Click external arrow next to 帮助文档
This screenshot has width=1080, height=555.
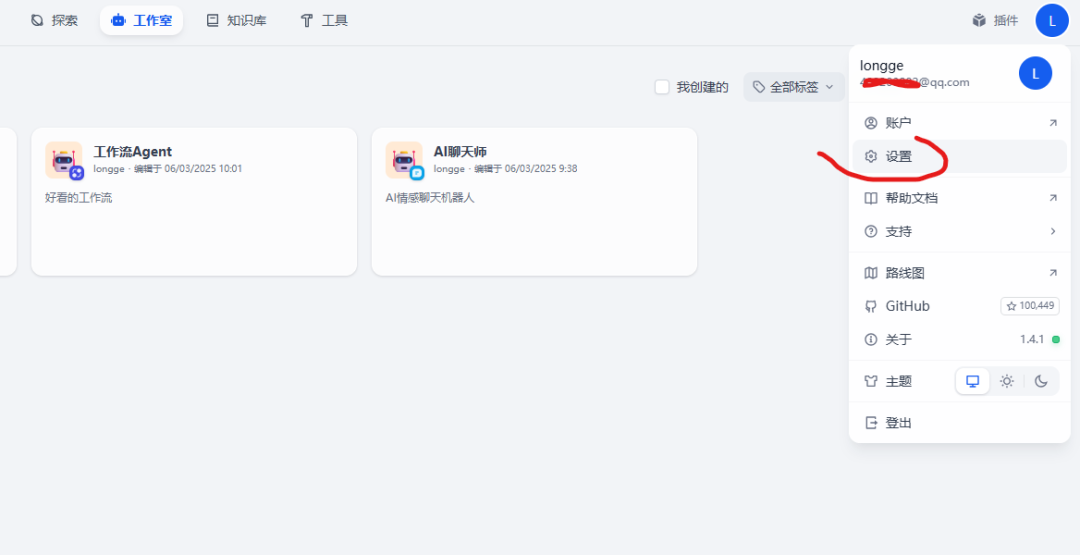click(x=1052, y=198)
